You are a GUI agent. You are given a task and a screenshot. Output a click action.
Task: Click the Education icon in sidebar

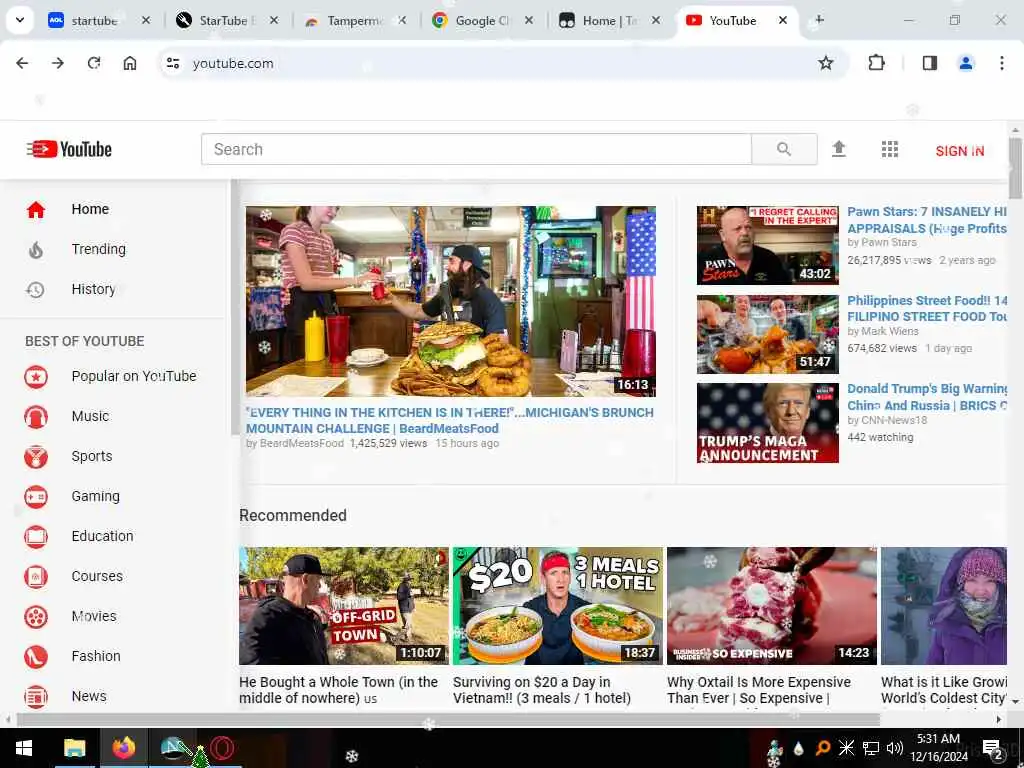pos(36,537)
